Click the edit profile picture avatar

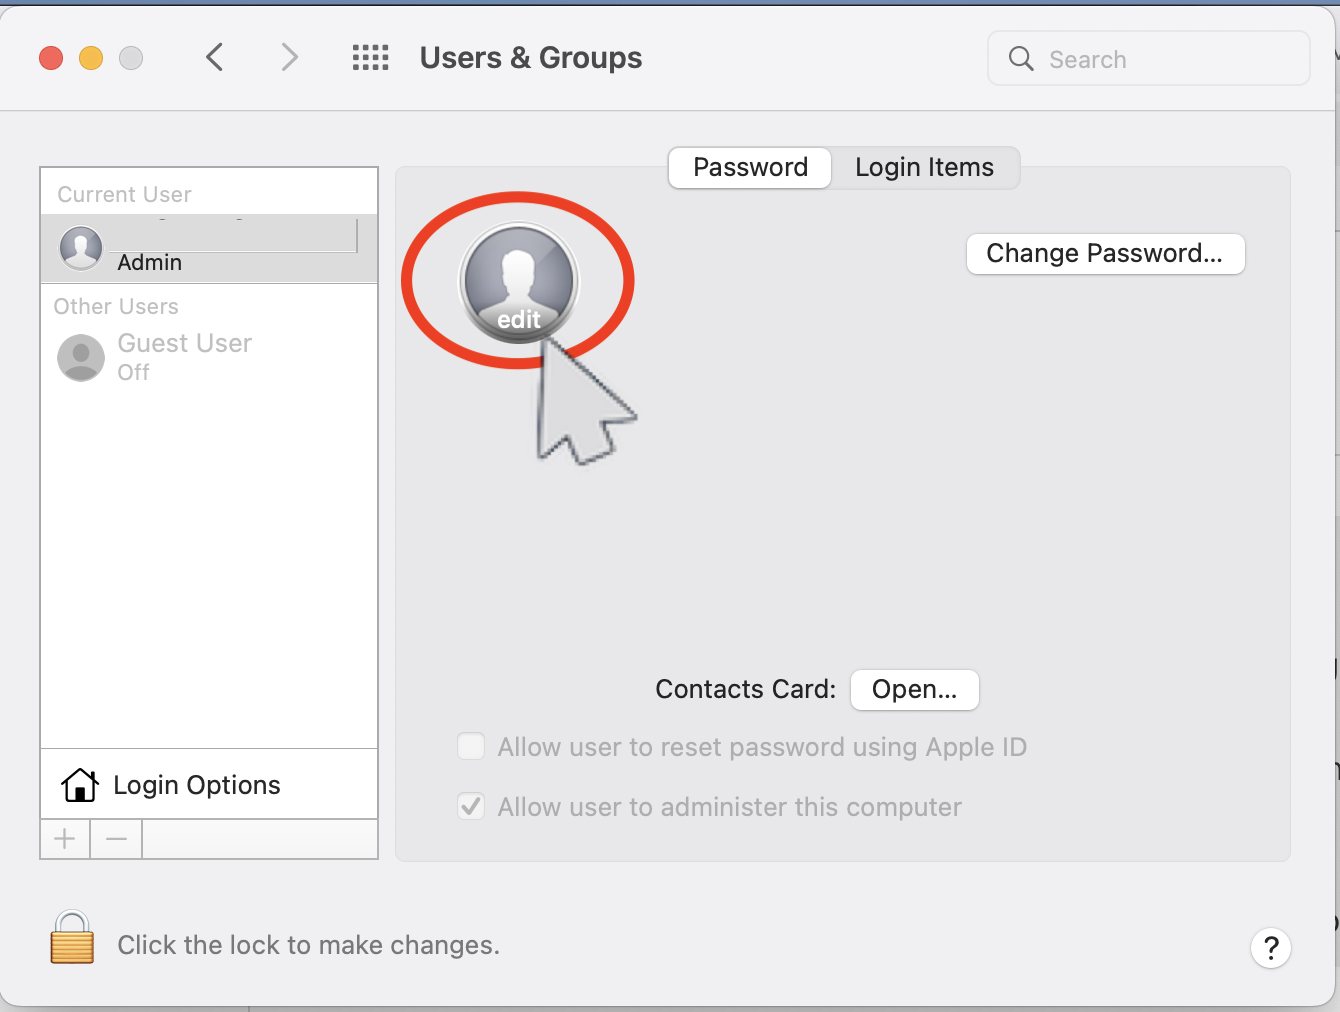coord(518,281)
